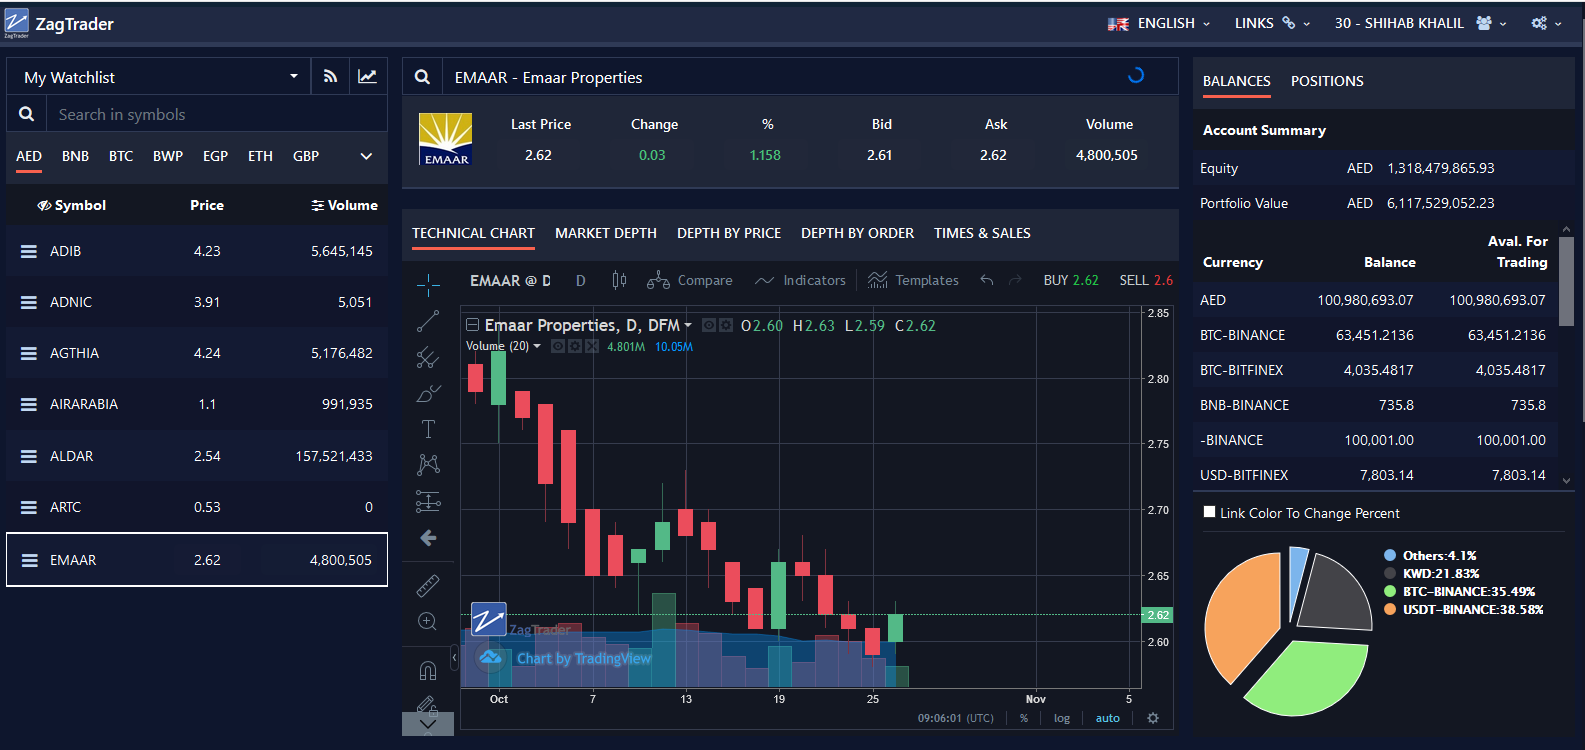Select the brush drawing tool
The width and height of the screenshot is (1585, 750).
[x=428, y=393]
